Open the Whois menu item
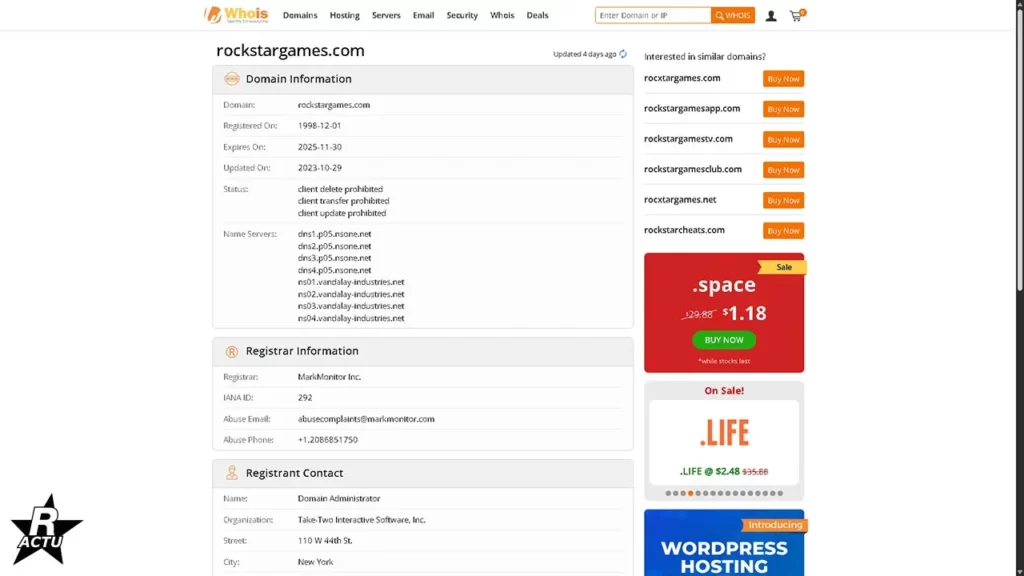The image size is (1024, 576). pyautogui.click(x=502, y=15)
